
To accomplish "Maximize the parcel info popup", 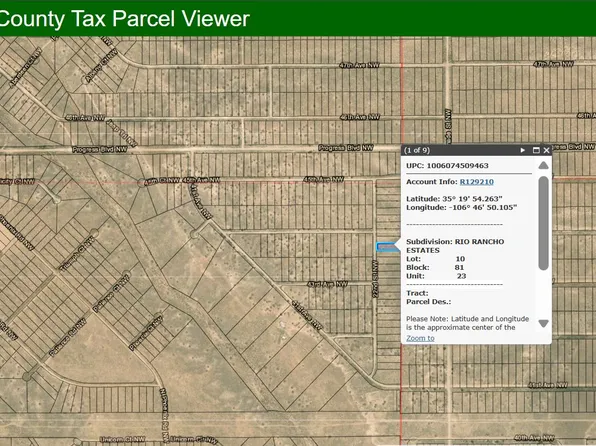I will [x=536, y=150].
